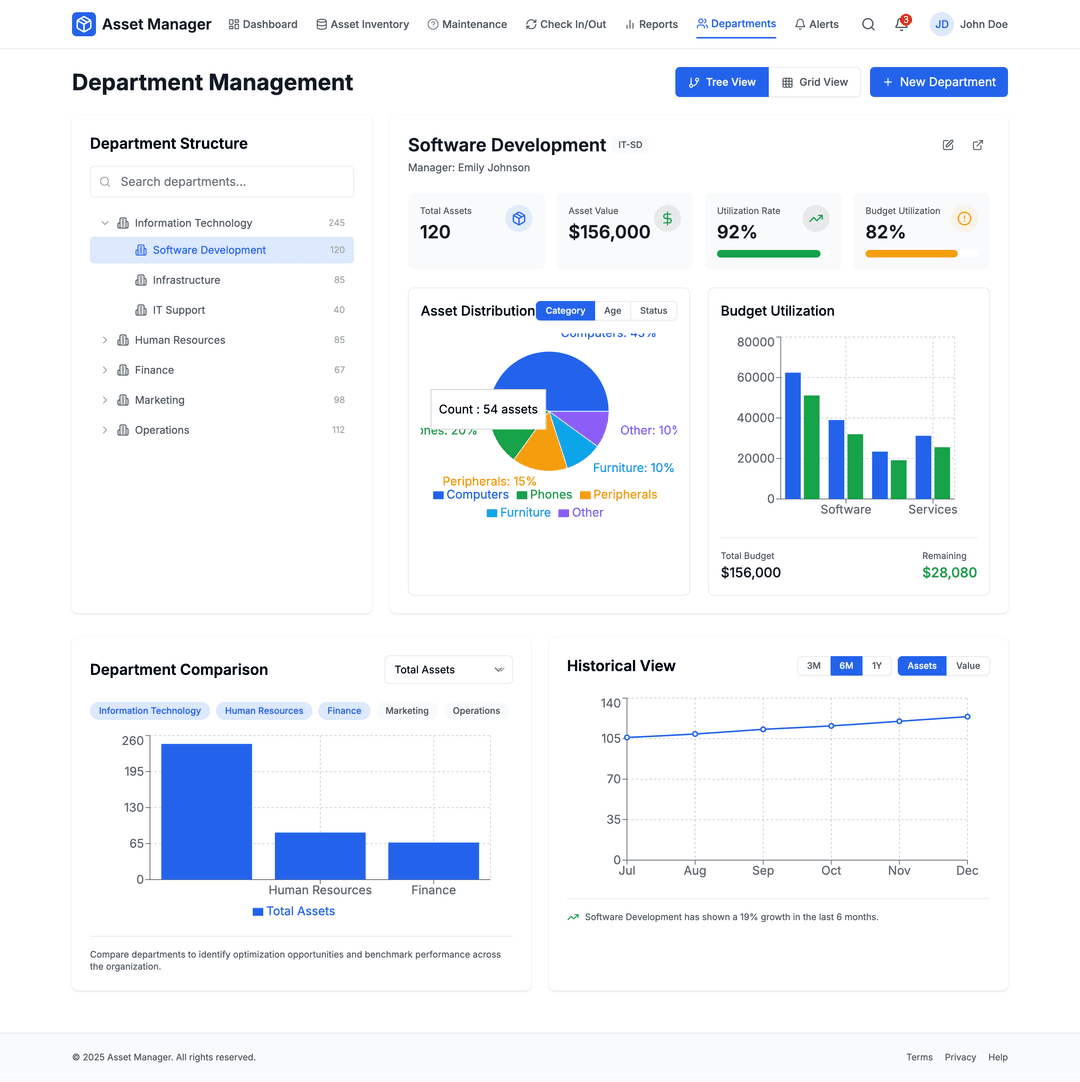Open Software Development in external view icon
Image resolution: width=1080 pixels, height=1082 pixels.
point(977,145)
